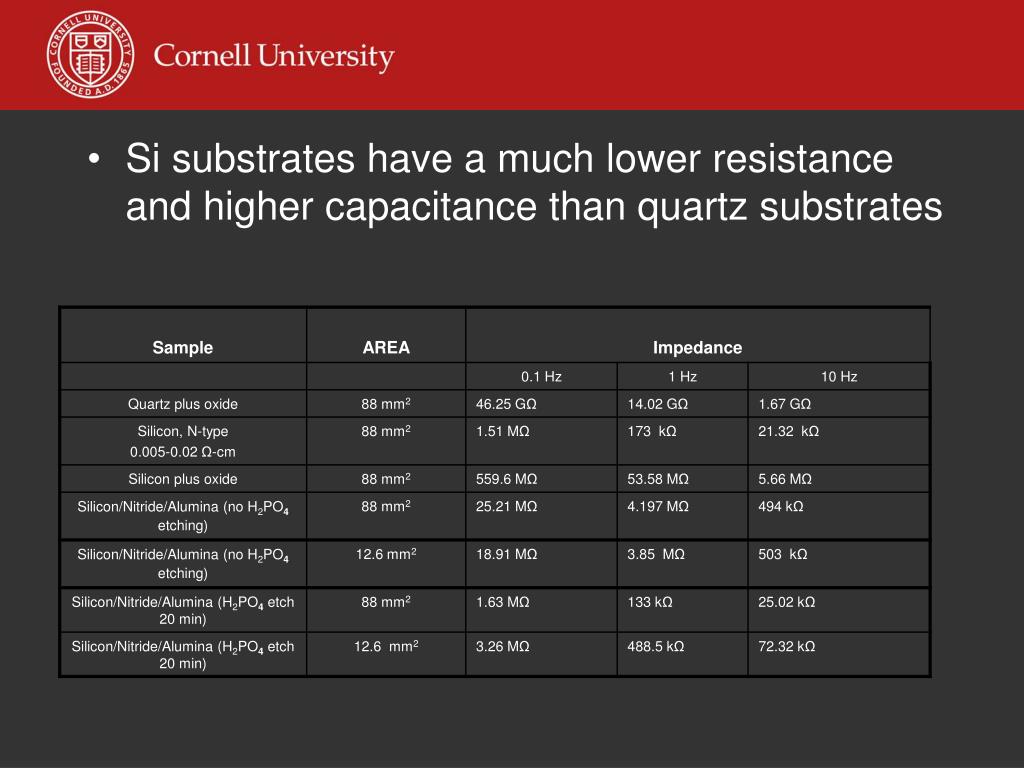Select the 20 min etch sample label in 1.63 MΩ row

183,610
